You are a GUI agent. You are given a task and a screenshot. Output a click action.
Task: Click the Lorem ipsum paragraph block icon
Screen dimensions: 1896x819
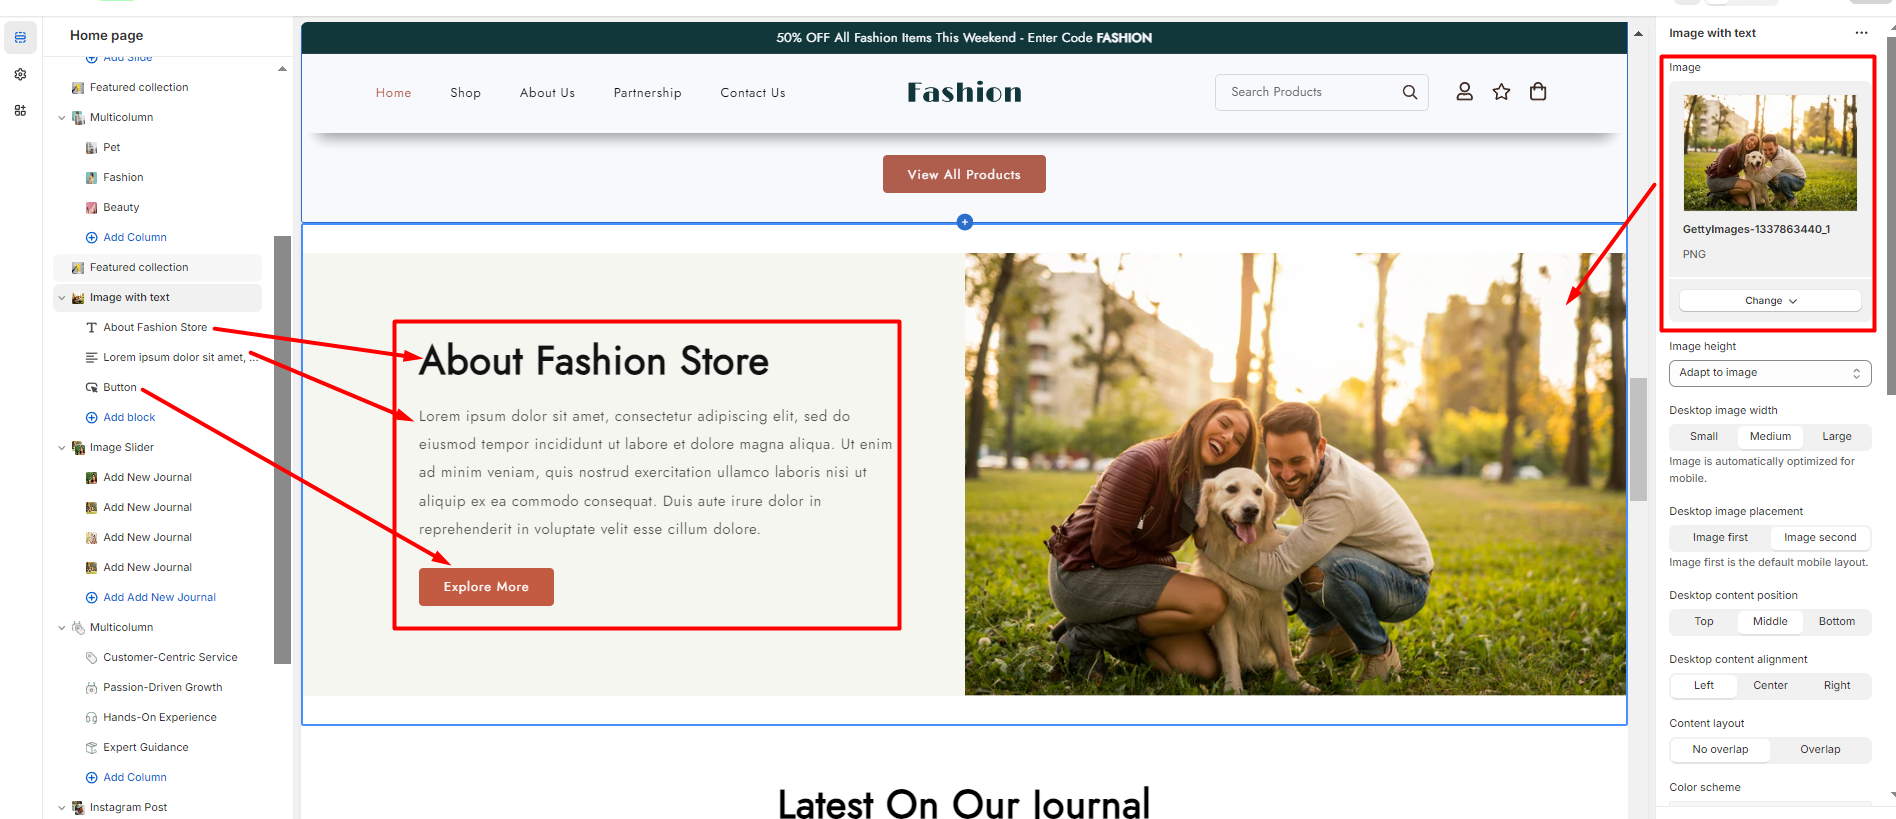(x=92, y=357)
